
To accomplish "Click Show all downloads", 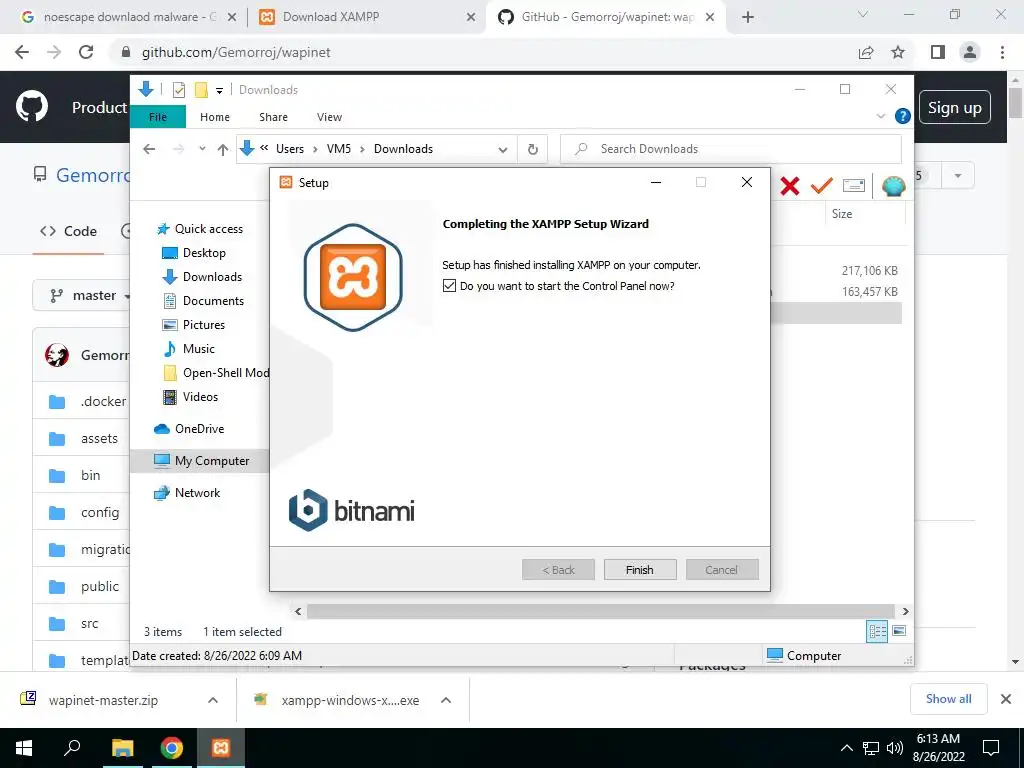I will coord(948,699).
